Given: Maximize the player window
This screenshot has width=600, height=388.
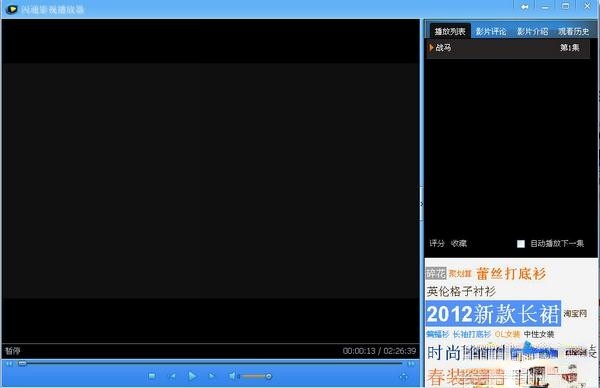Looking at the screenshot, I should point(565,6).
